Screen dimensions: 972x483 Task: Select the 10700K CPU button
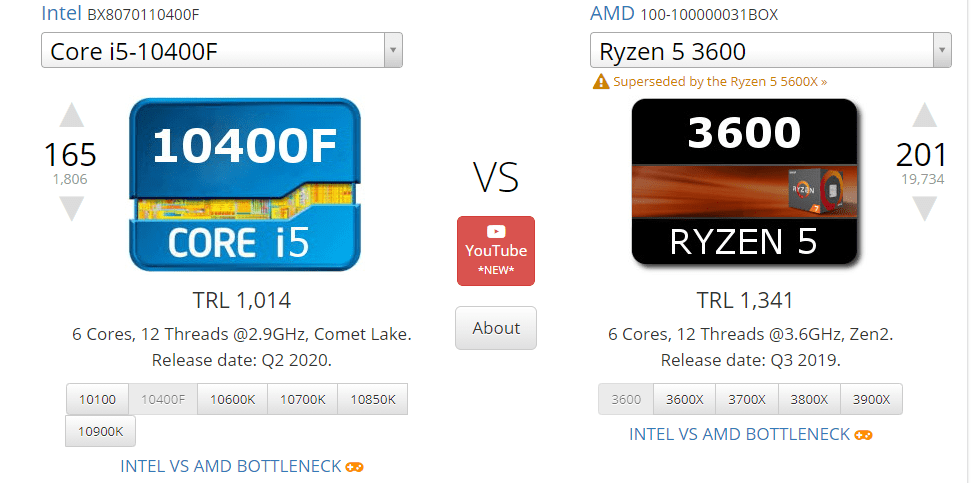click(x=303, y=399)
